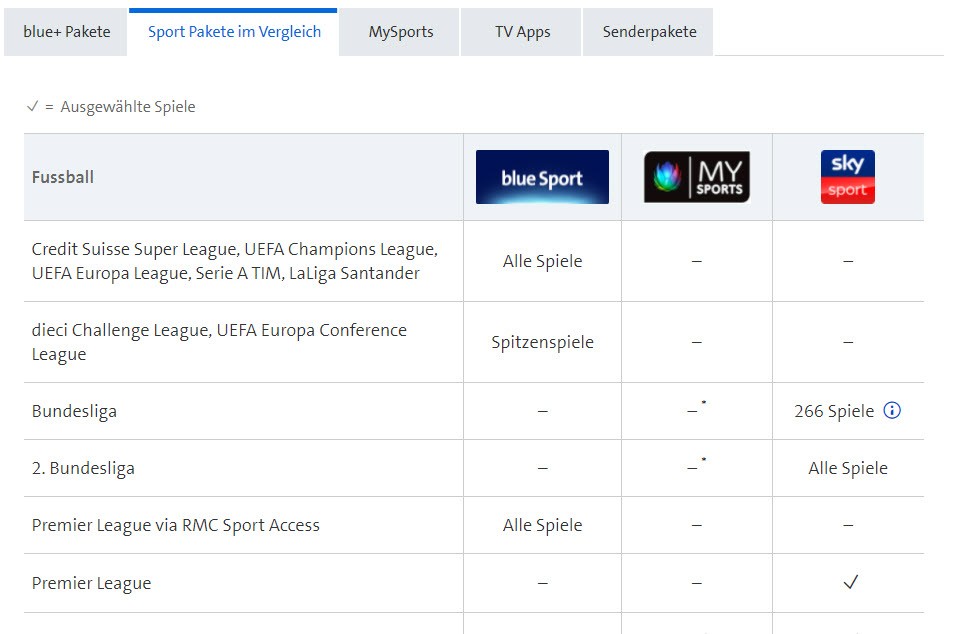Viewport: 958px width, 634px height.
Task: Click the blue Sport logo
Action: (542, 177)
